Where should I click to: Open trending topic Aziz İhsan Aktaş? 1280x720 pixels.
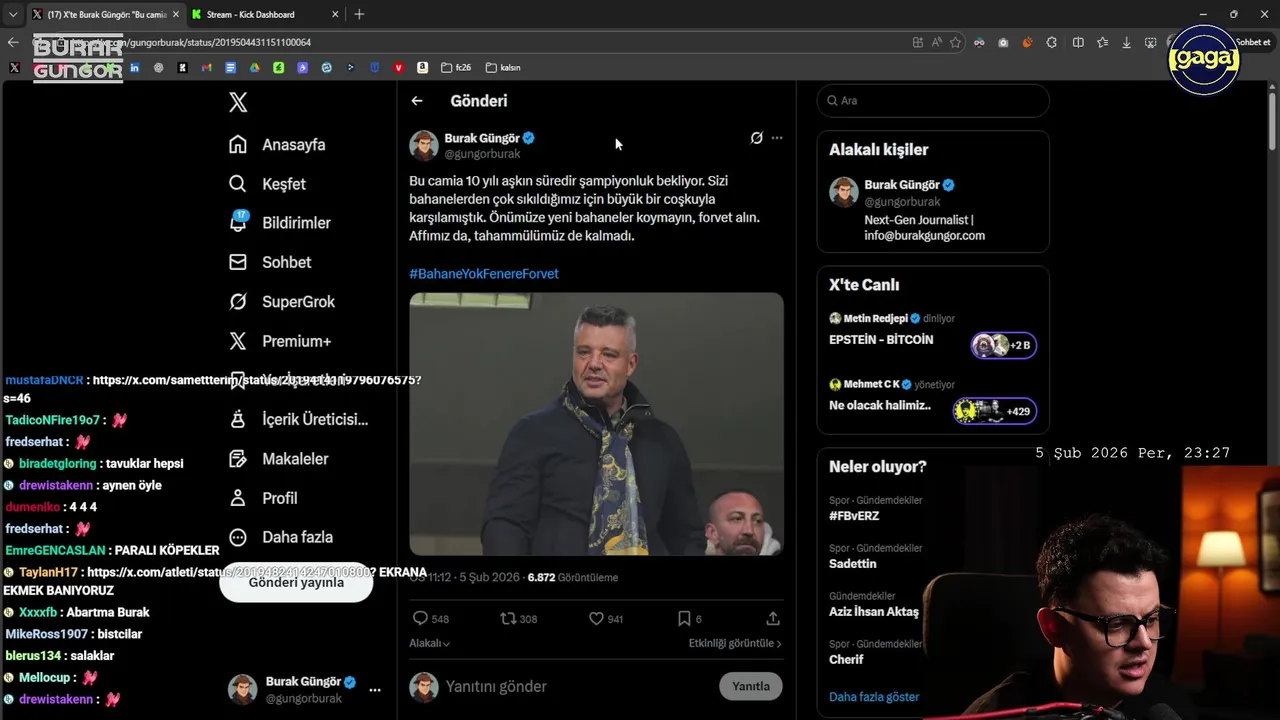coord(874,612)
